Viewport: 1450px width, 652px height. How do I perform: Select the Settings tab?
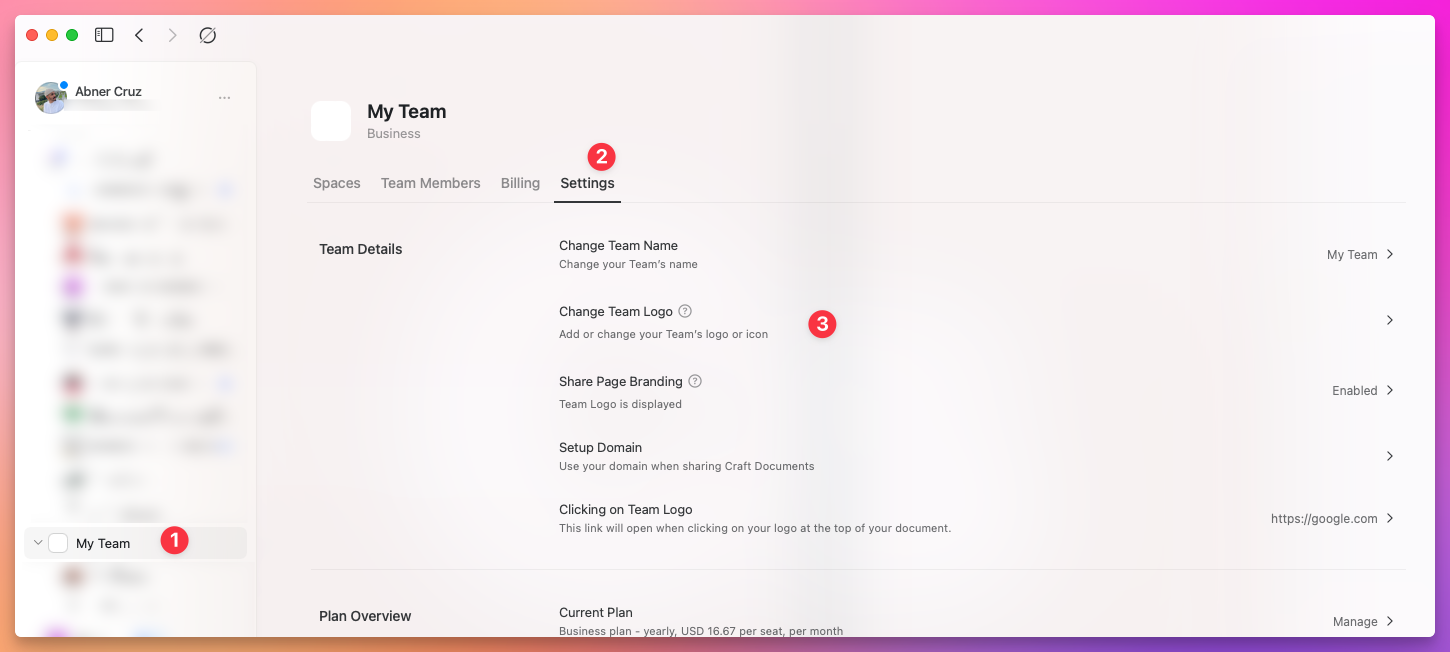587,183
